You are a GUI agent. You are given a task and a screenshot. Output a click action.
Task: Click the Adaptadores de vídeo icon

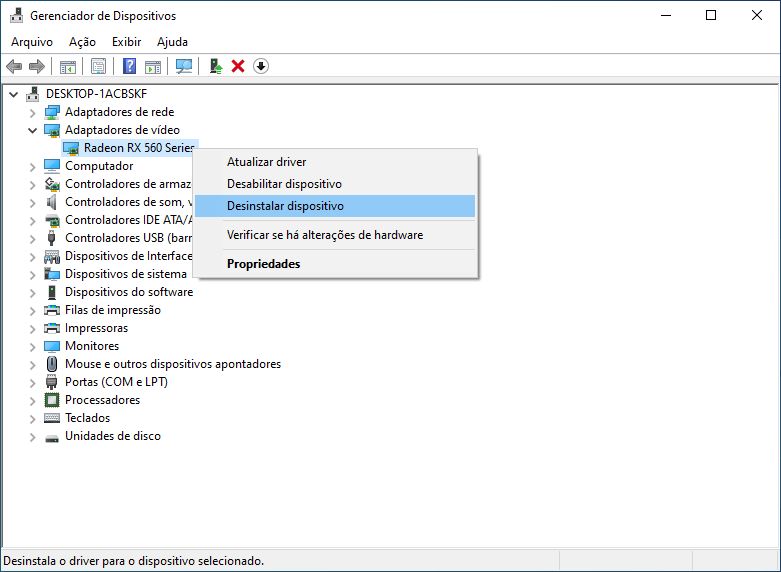click(52, 130)
